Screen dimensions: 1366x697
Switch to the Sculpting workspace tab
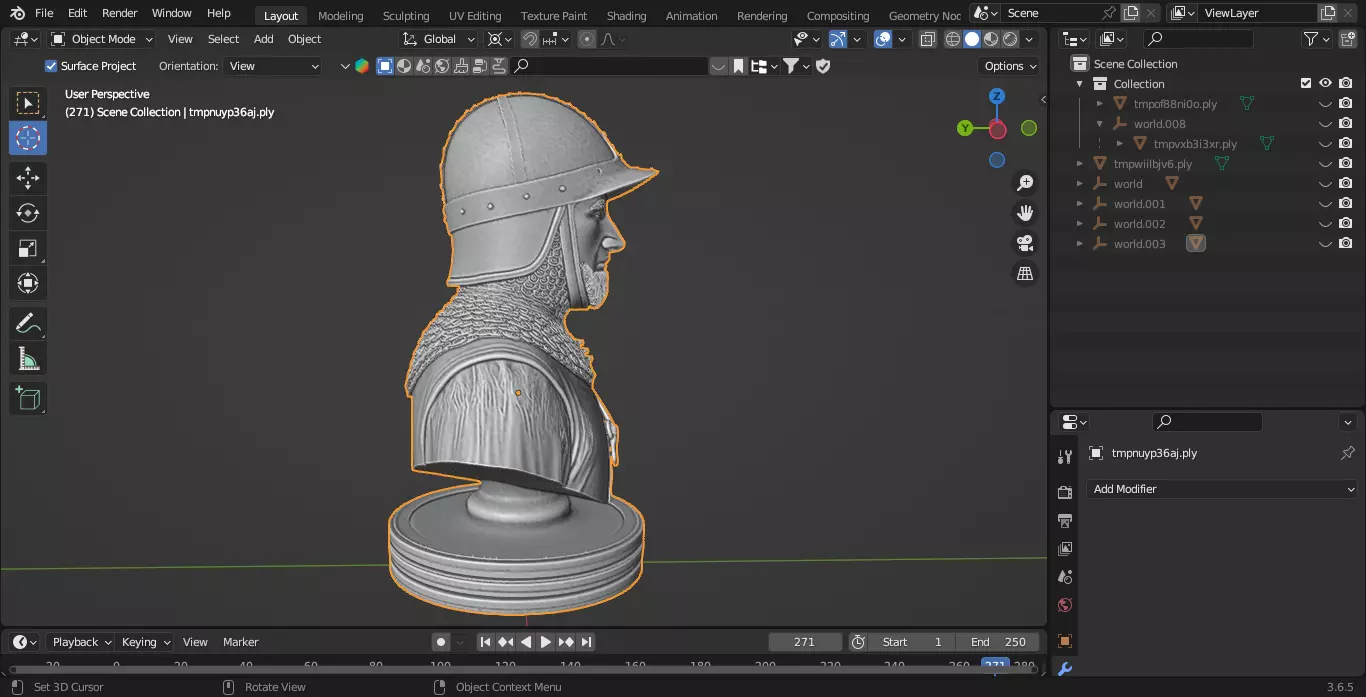point(406,15)
